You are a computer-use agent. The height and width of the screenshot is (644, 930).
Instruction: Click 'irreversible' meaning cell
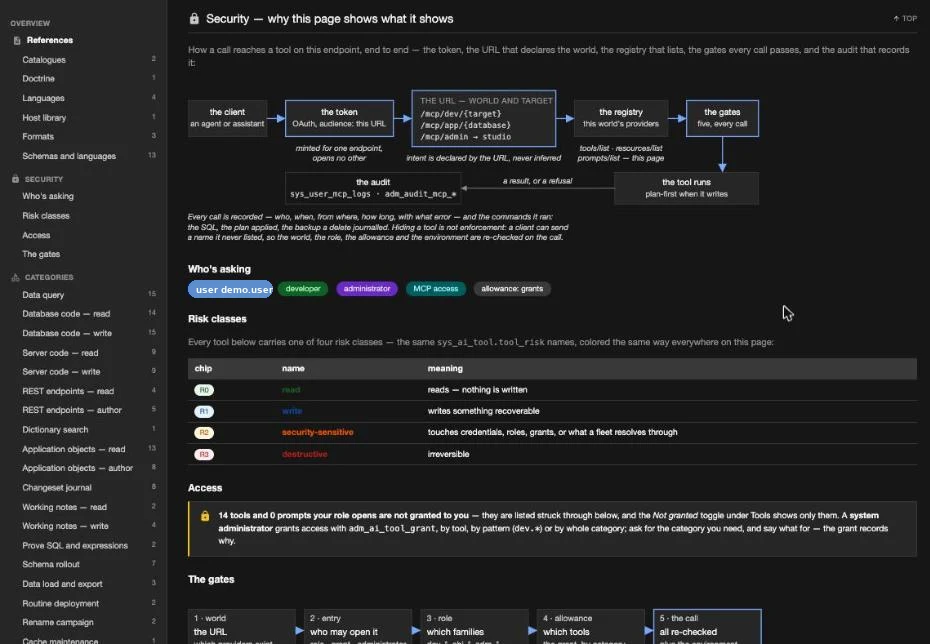(448, 454)
